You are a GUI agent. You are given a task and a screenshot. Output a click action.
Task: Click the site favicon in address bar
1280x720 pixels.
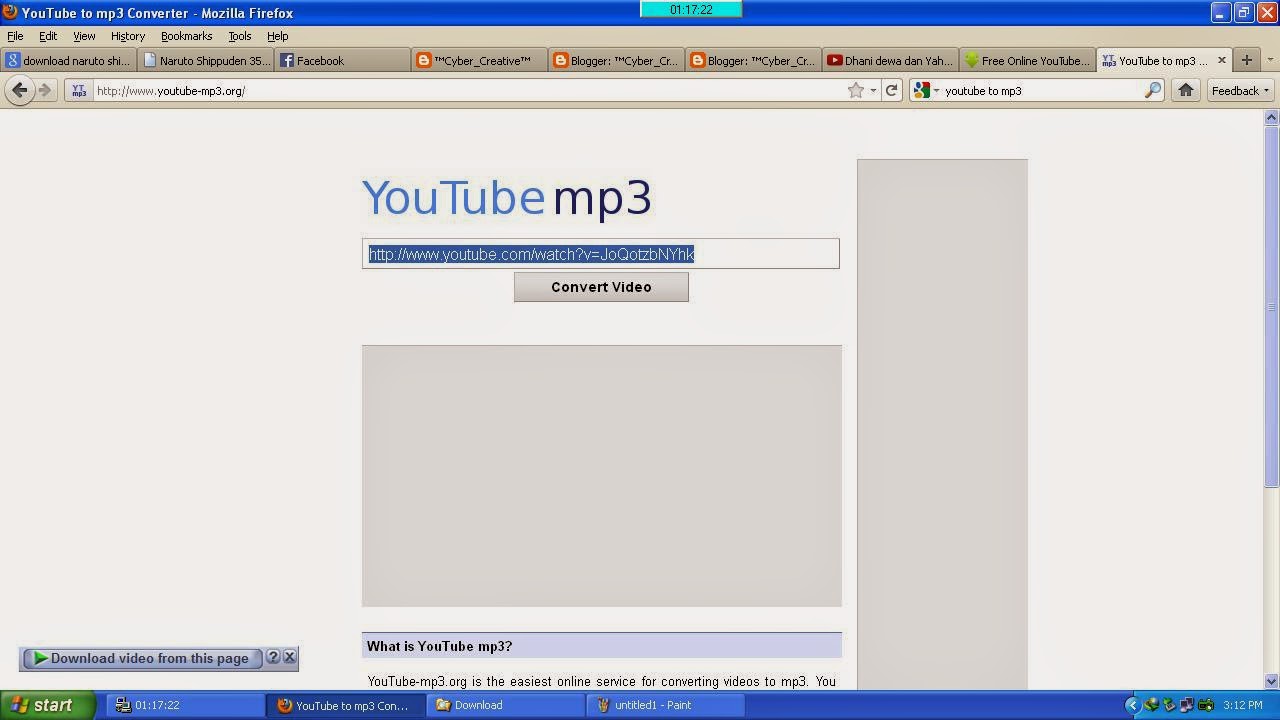tap(79, 90)
